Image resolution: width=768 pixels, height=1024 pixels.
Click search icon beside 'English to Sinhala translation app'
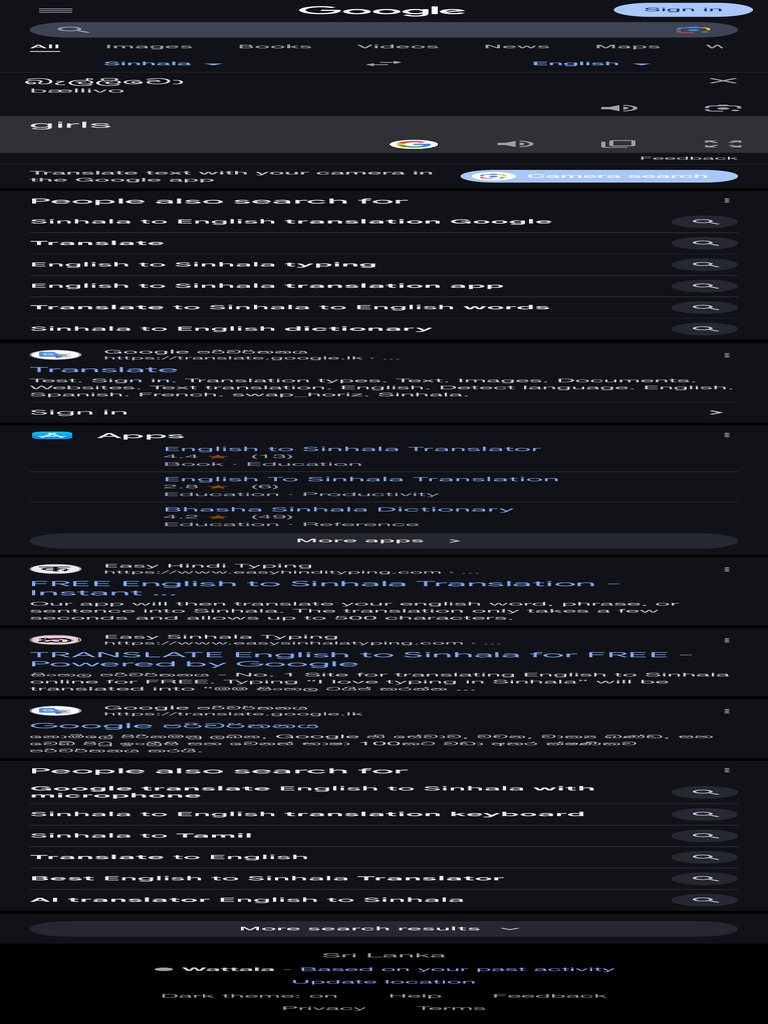[705, 286]
